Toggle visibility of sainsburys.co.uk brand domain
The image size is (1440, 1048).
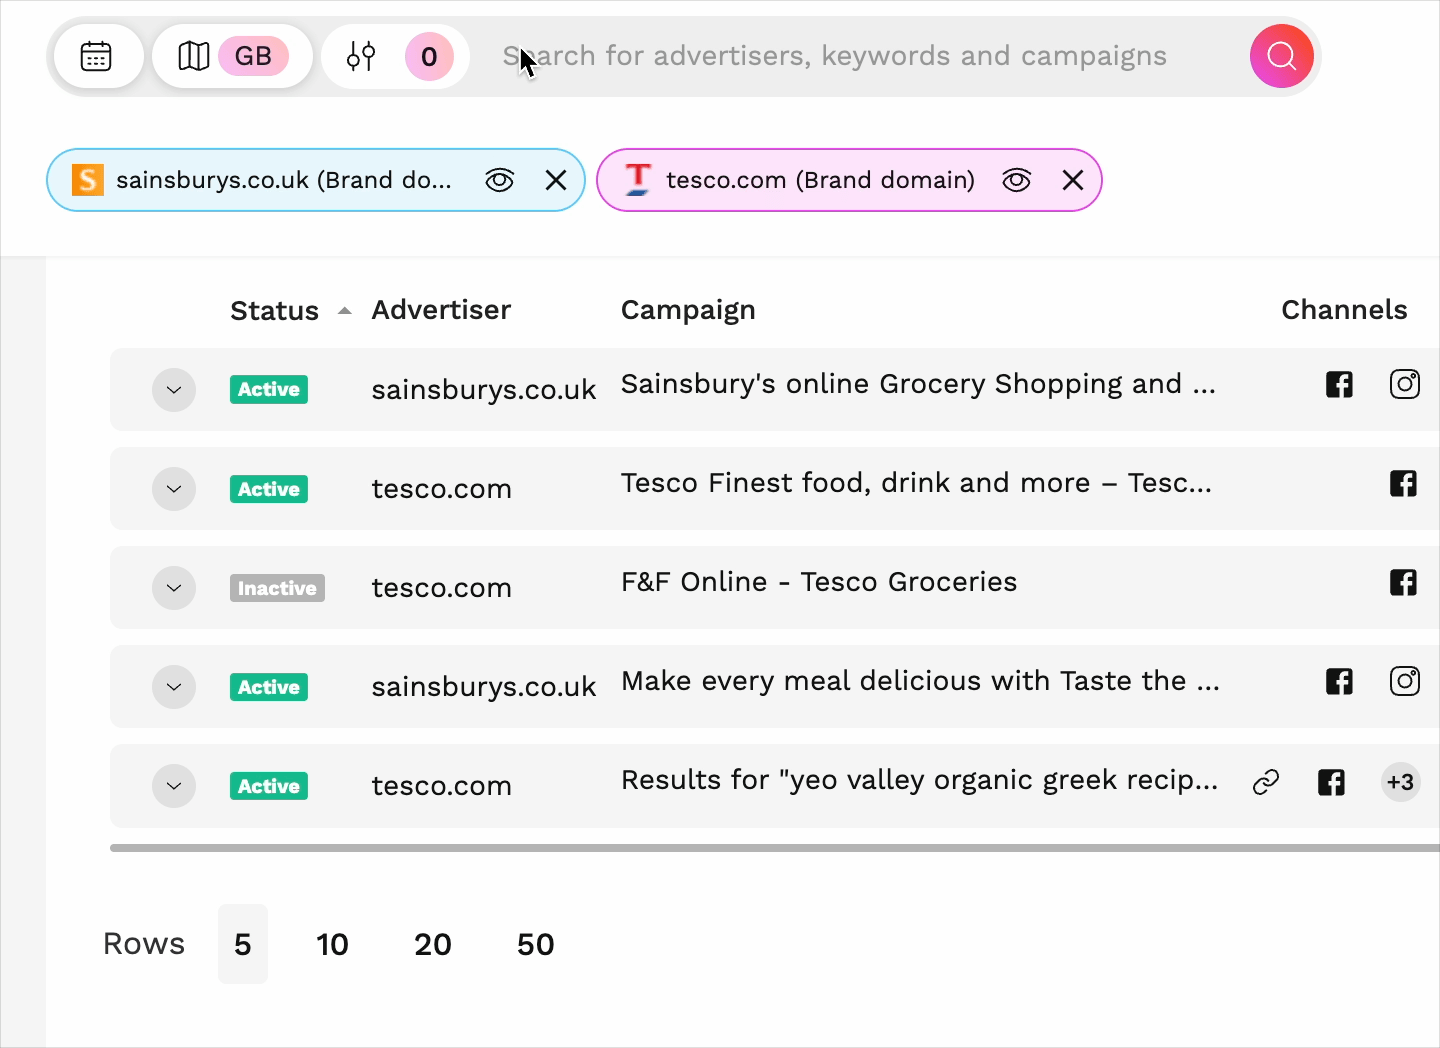(x=499, y=180)
